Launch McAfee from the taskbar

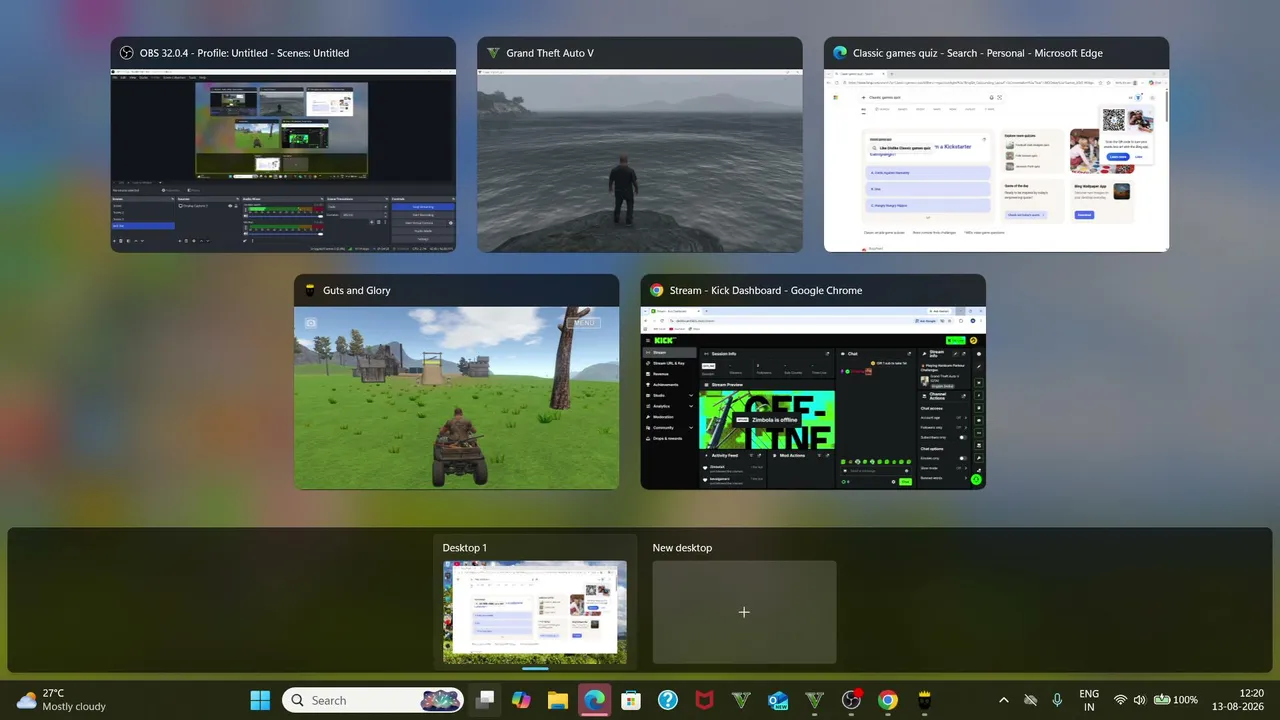point(704,700)
